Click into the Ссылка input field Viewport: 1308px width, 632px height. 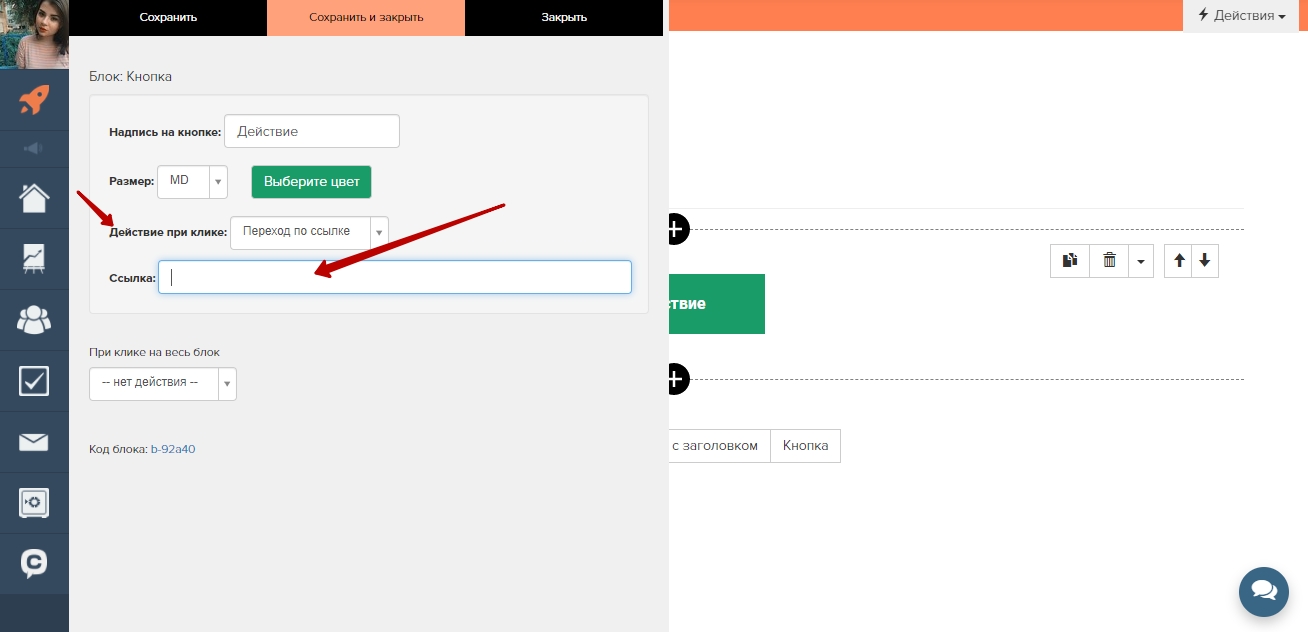coord(395,278)
